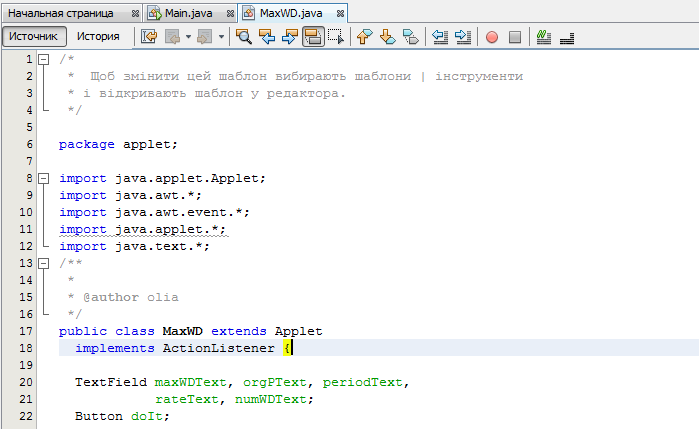Find the next occurrence icon
699x429 pixels.
coord(290,37)
